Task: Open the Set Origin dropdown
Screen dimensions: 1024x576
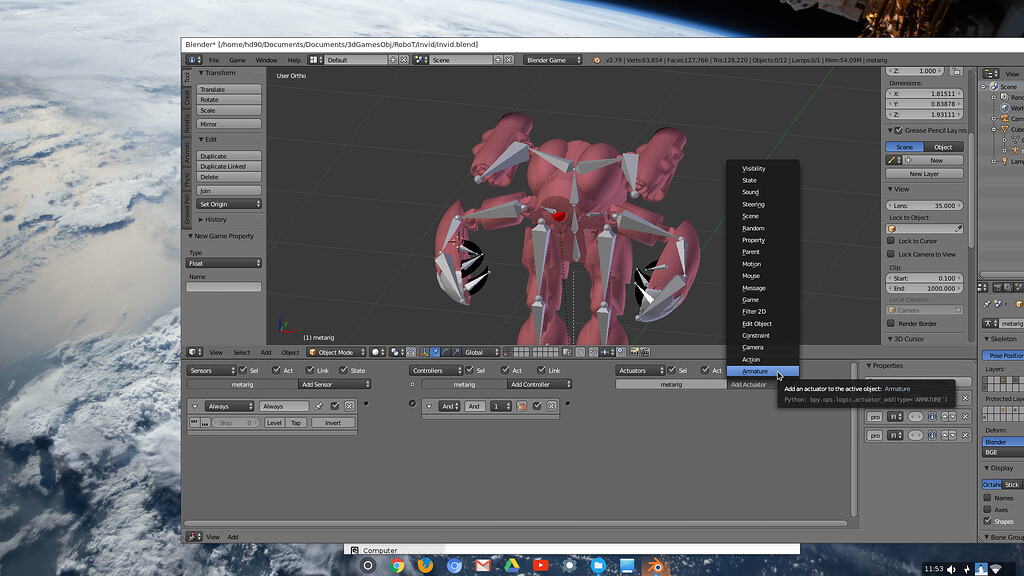Action: (229, 204)
